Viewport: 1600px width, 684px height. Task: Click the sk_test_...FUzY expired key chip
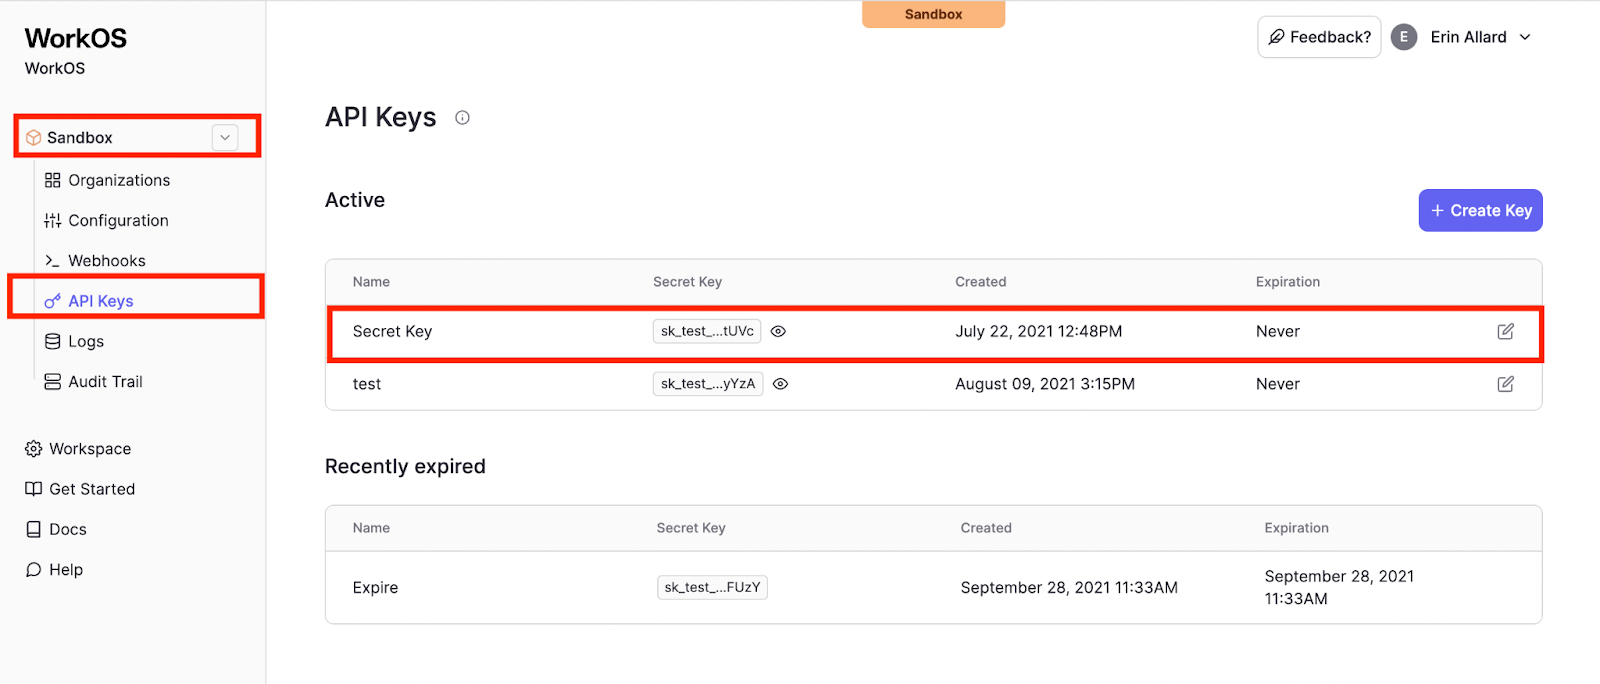712,588
